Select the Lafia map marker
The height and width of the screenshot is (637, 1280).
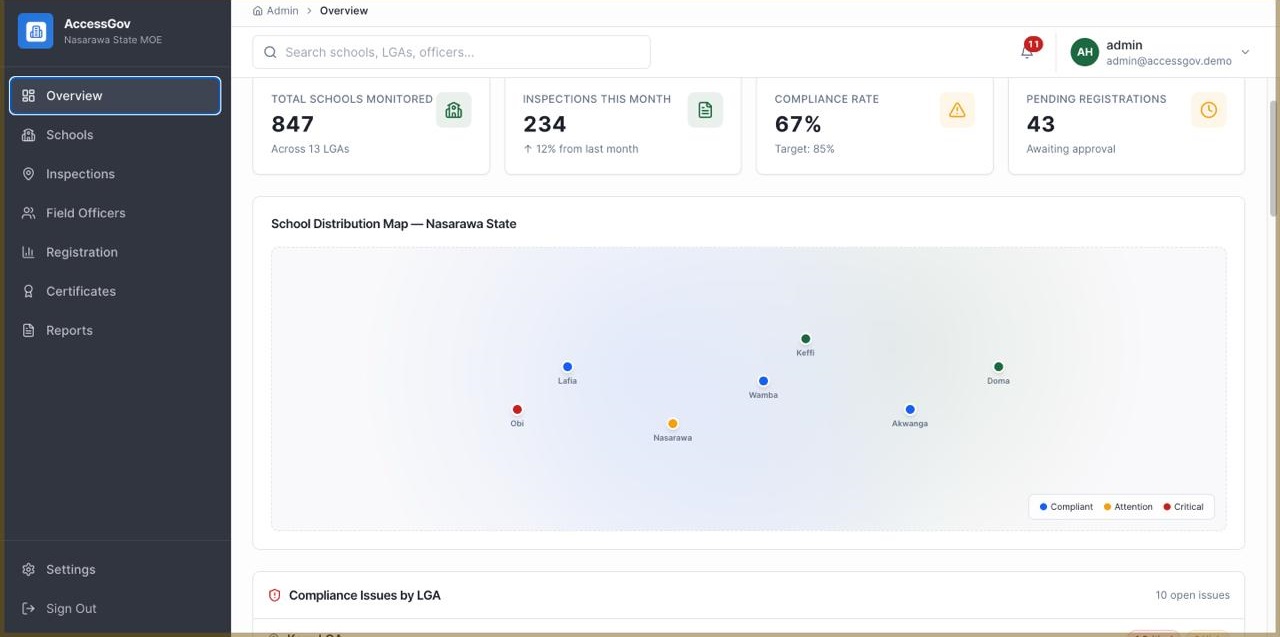click(567, 367)
